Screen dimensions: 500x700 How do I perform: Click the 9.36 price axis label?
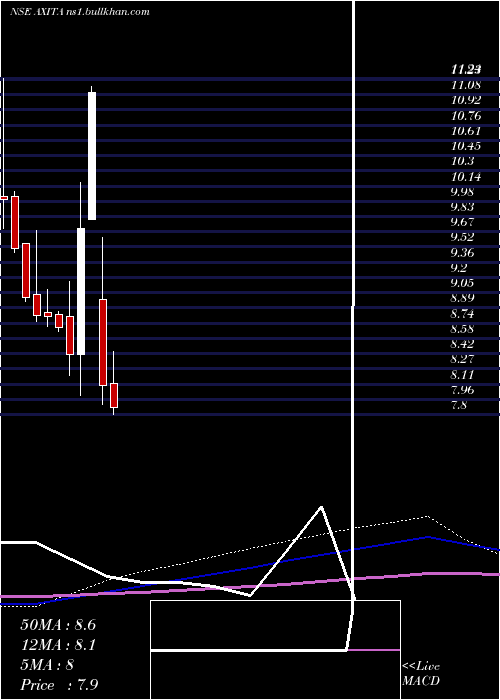pos(462,253)
